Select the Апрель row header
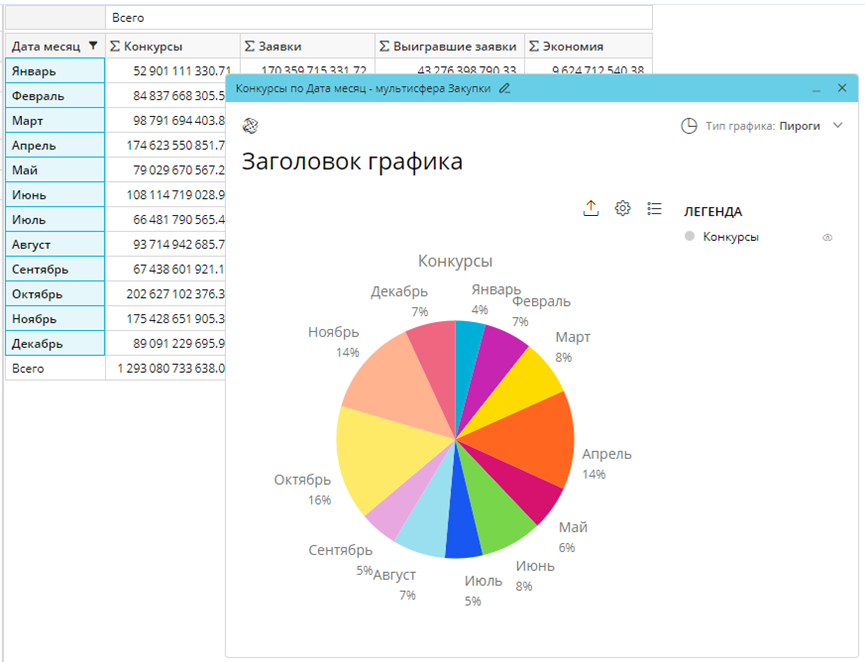The width and height of the screenshot is (865, 662). [55, 145]
